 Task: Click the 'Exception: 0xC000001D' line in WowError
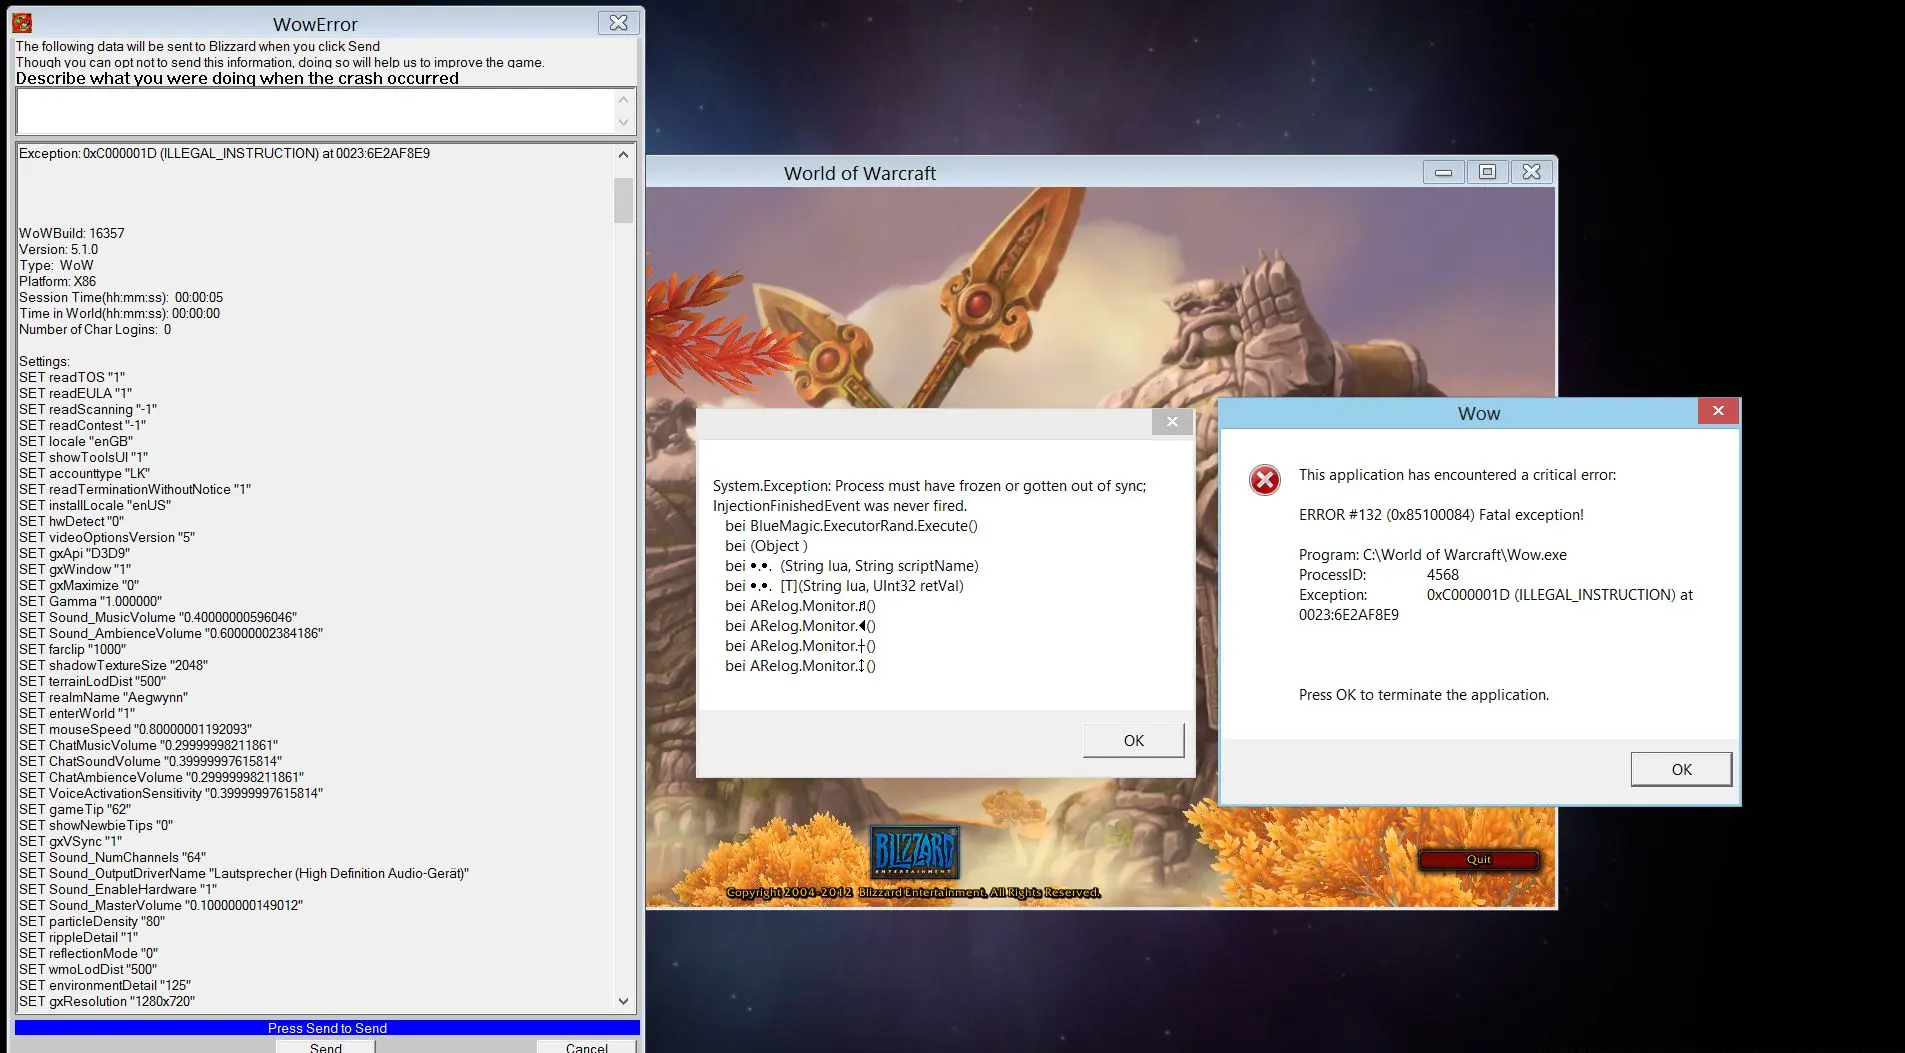(225, 153)
